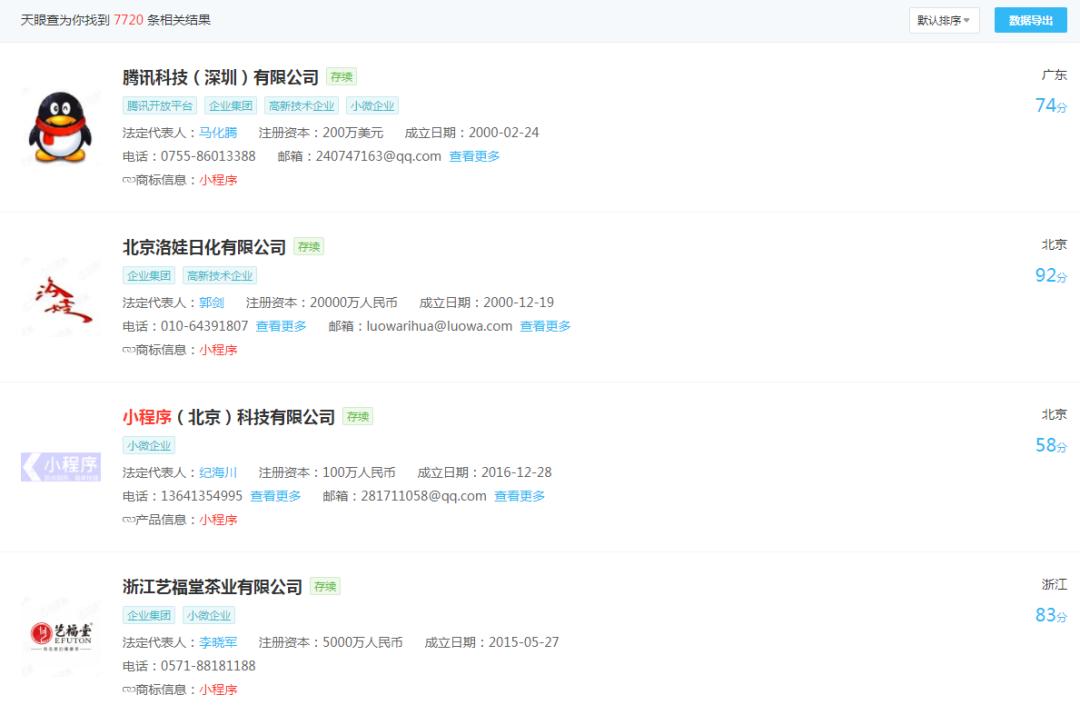Screen dimensions: 1080x705
Task: Click 高新技术企业 tag under 腾讯科技
Action: point(301,105)
